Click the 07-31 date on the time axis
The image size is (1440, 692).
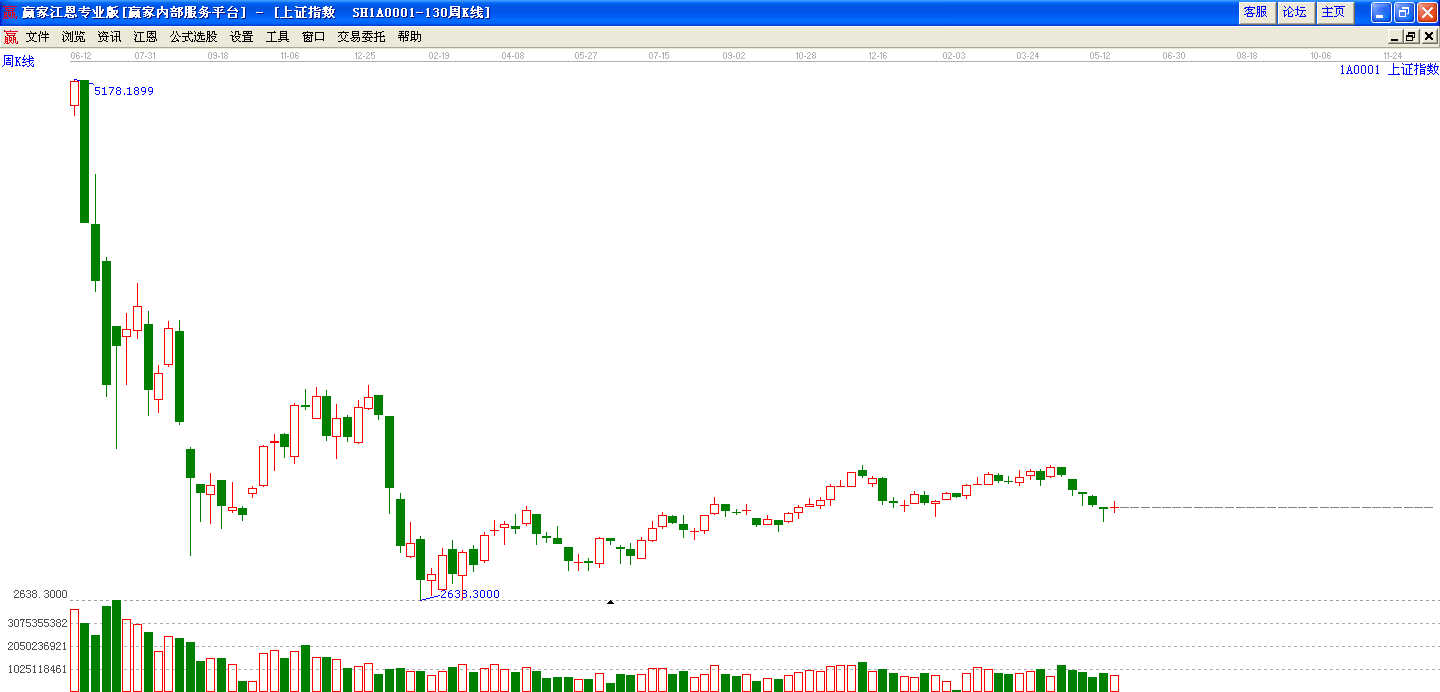click(145, 56)
